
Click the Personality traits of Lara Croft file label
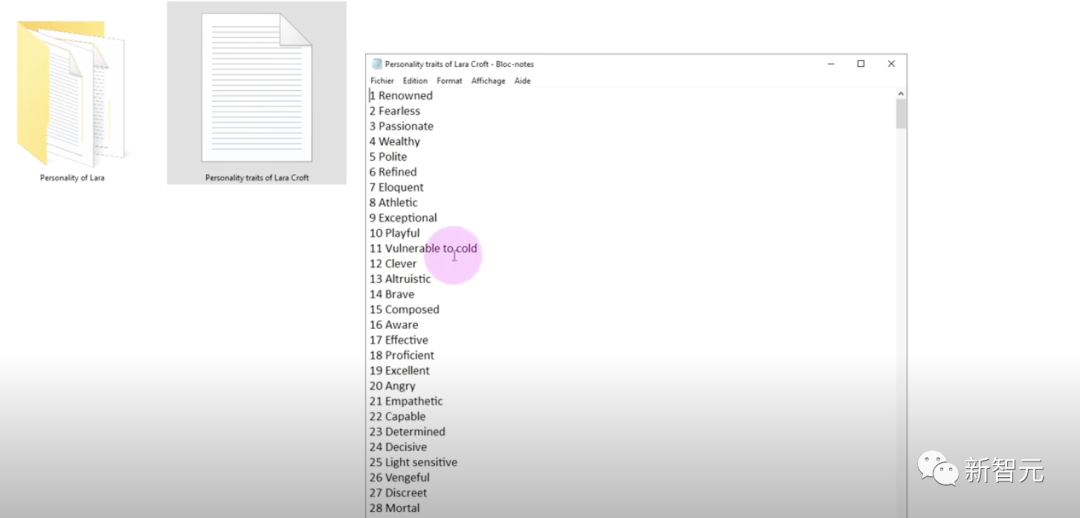[x=257, y=178]
